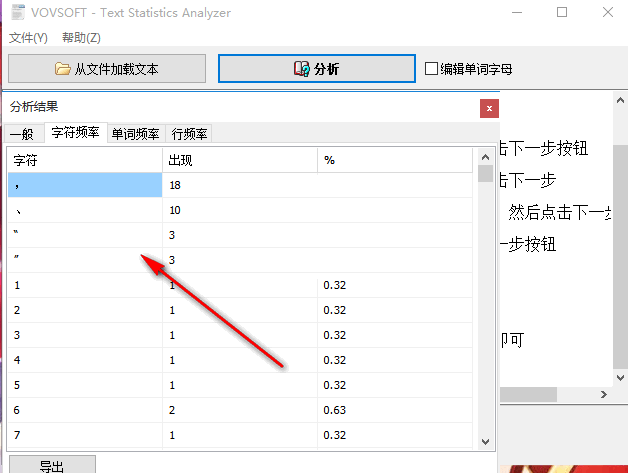
Task: Switch to the 字符频率 tab
Action: tap(75, 132)
